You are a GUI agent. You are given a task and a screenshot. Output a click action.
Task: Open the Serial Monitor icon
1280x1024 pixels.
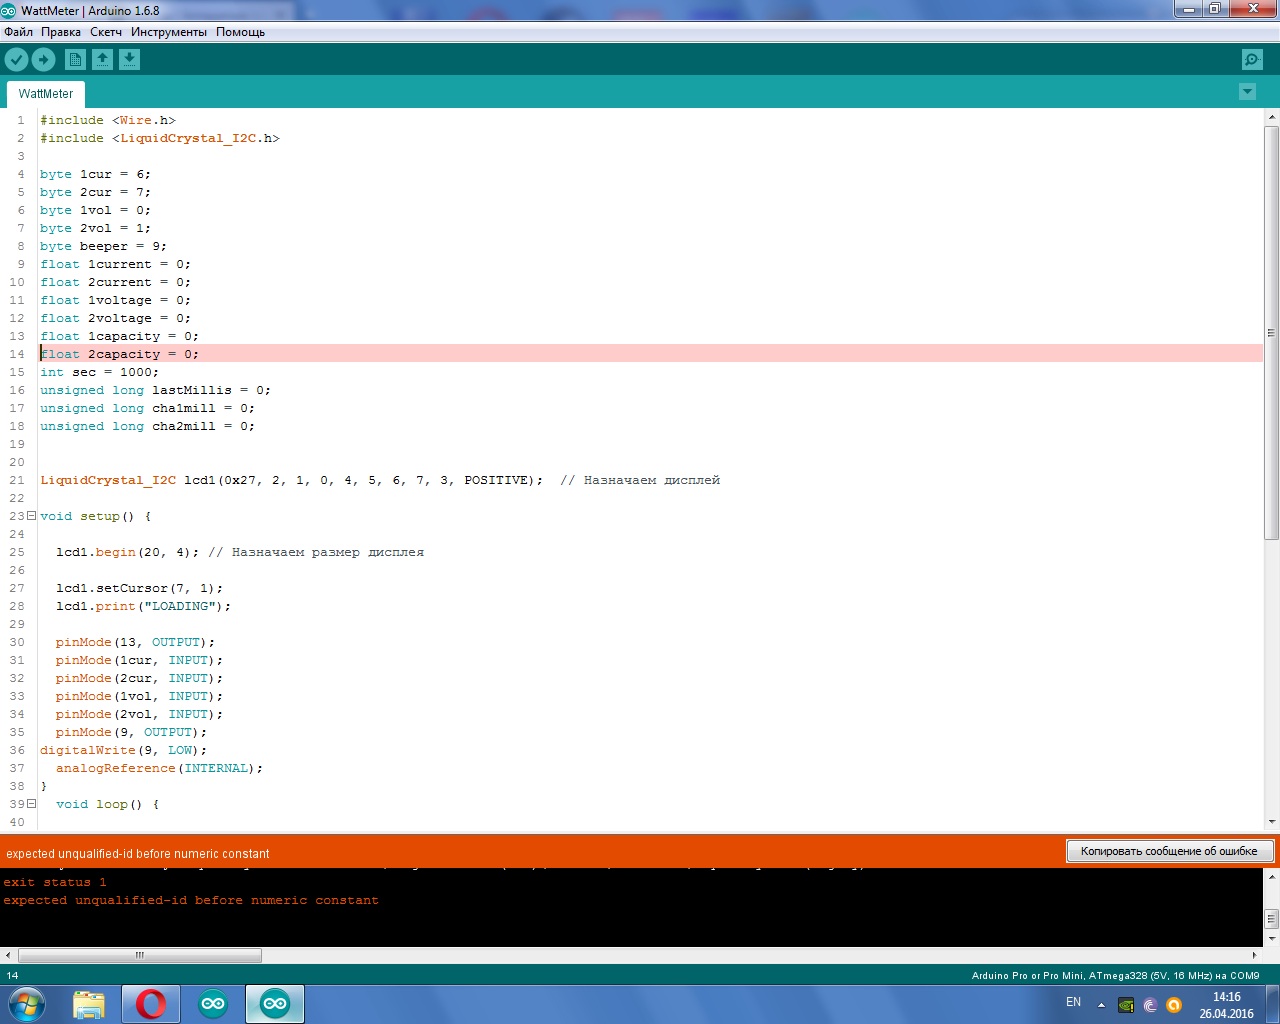(1252, 60)
